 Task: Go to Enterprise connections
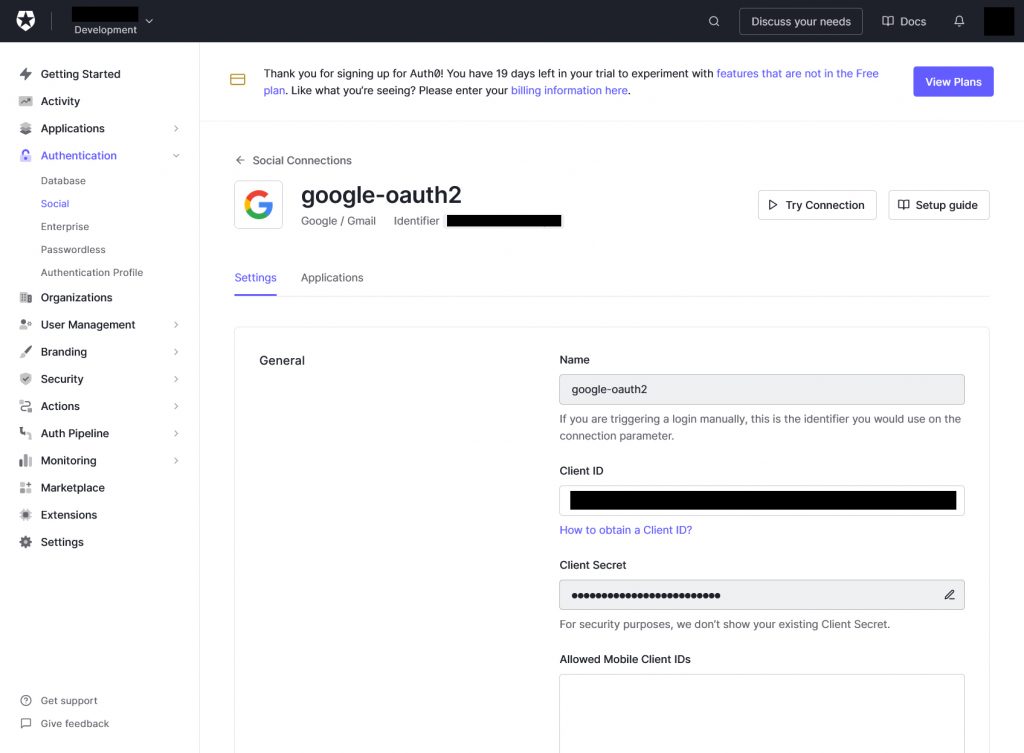(x=65, y=227)
